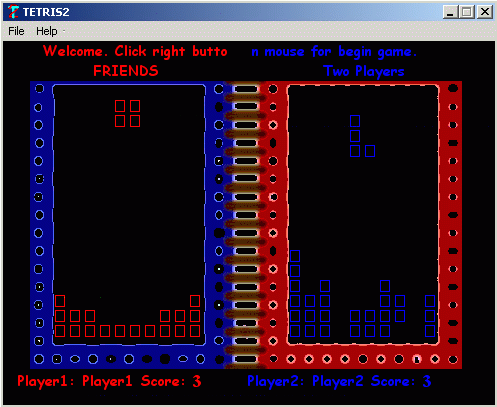Click the blue Two Players label

364,71
